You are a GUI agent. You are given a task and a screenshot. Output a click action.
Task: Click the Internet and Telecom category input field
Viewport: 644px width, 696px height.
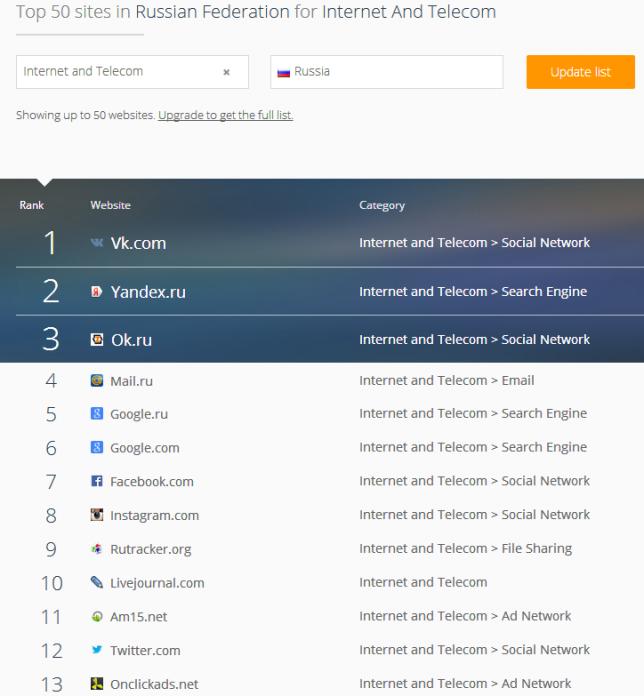point(132,72)
